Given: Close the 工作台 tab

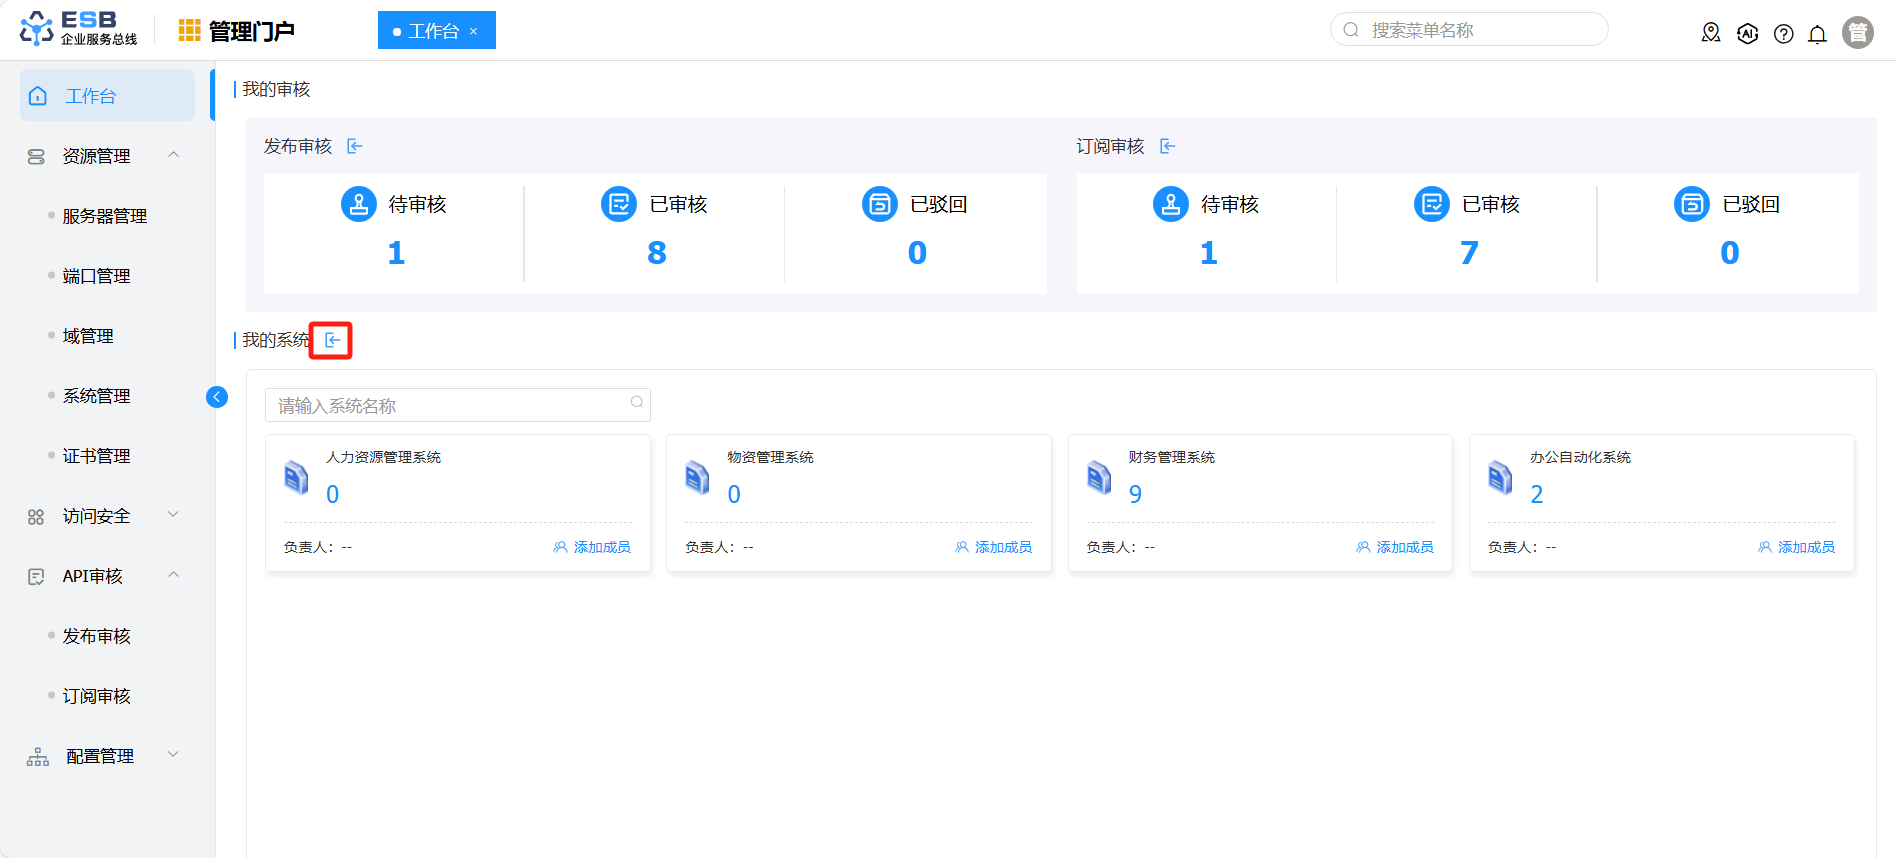Looking at the screenshot, I should point(474,32).
